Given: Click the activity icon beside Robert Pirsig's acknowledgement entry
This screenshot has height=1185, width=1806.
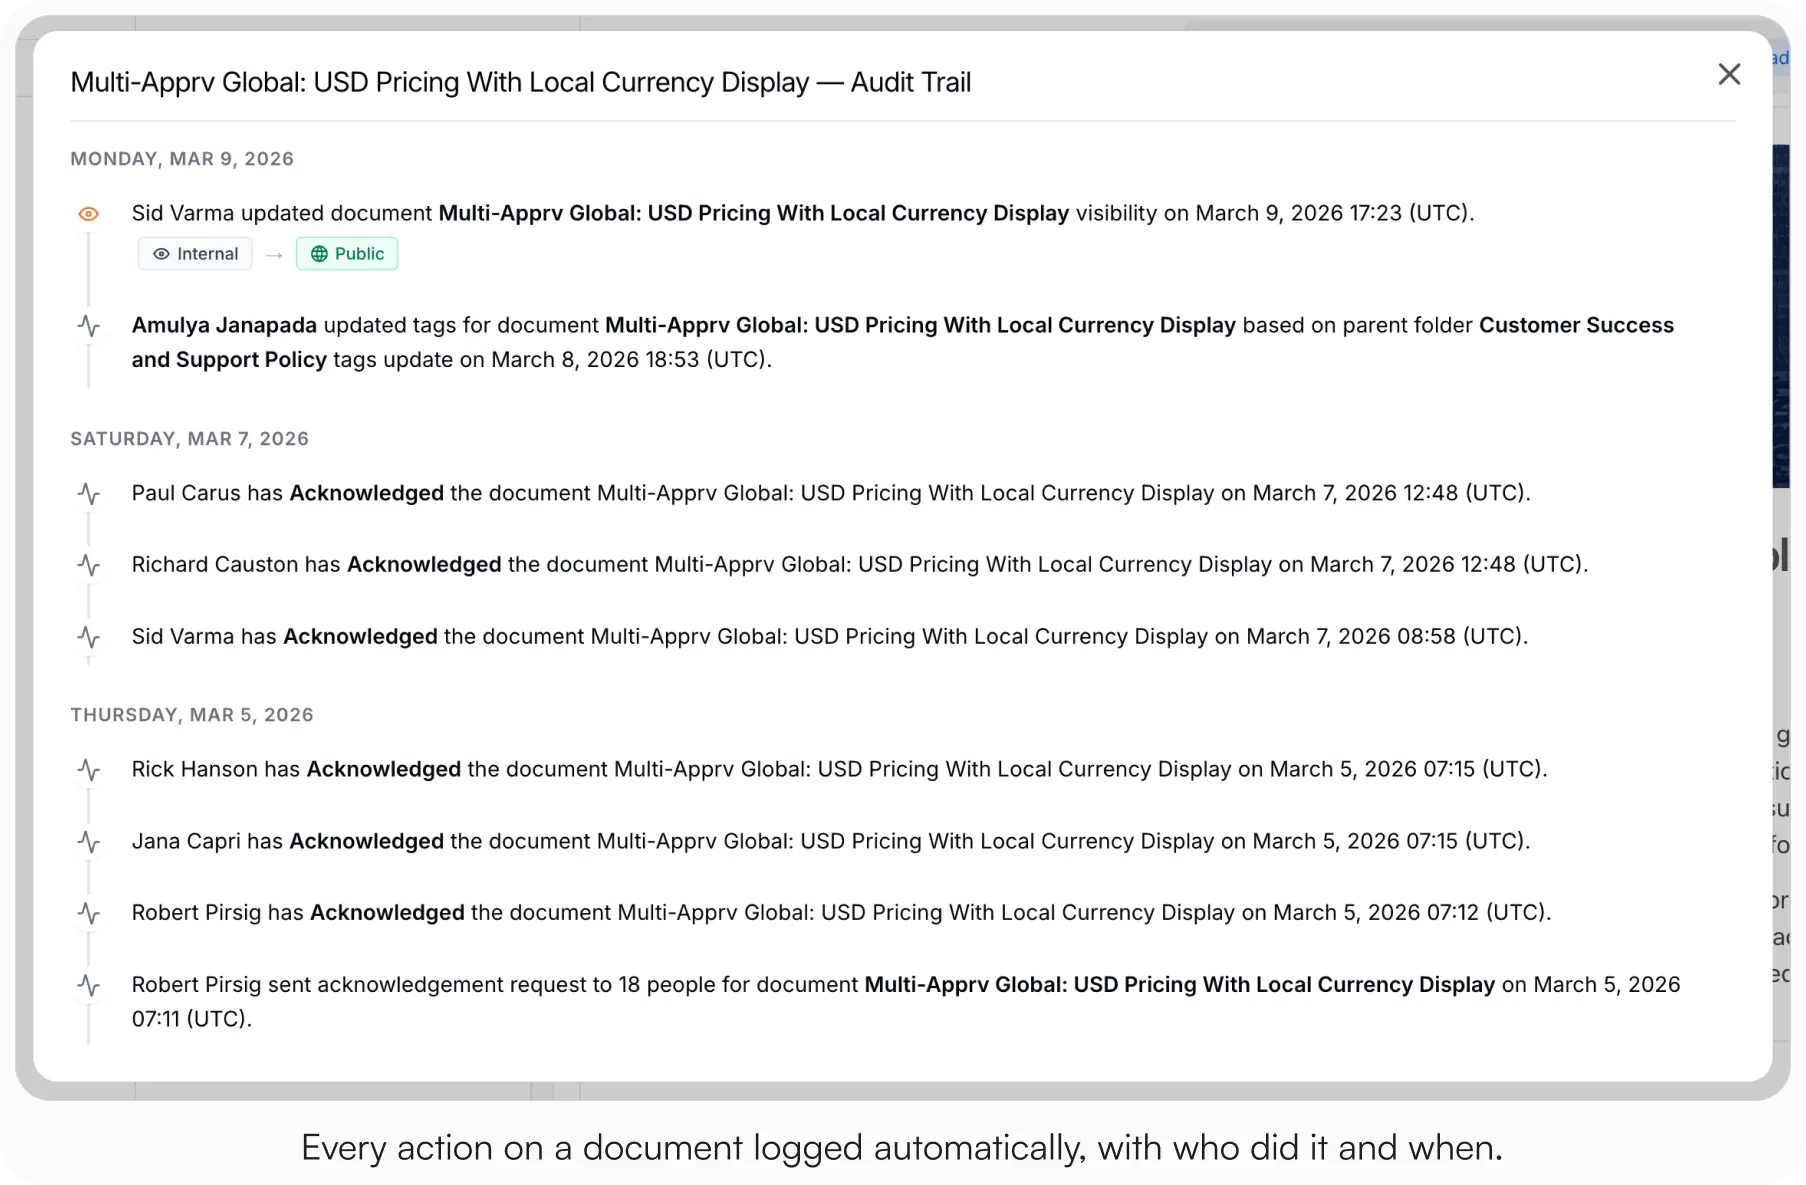Looking at the screenshot, I should pos(89,913).
